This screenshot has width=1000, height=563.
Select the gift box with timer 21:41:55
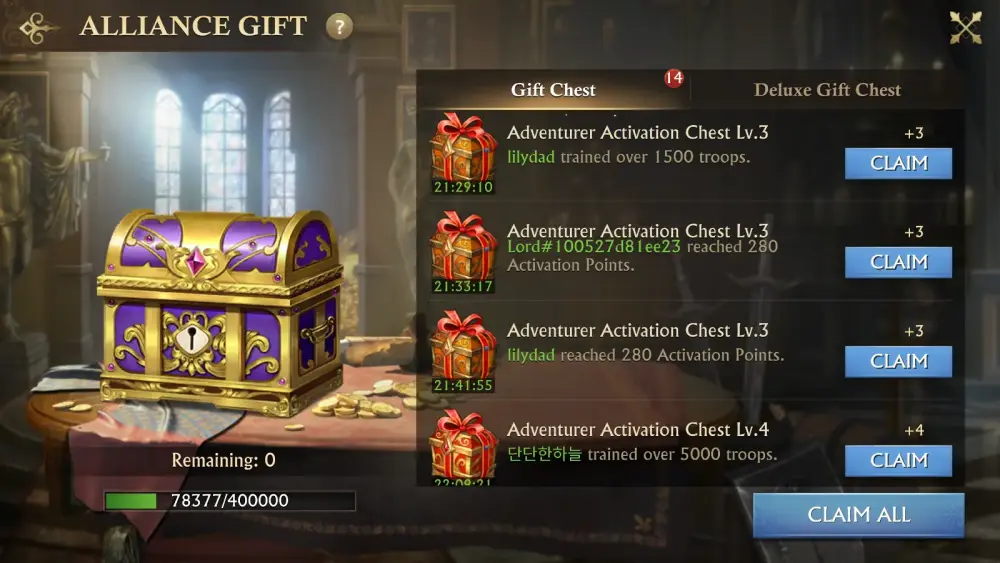[x=463, y=351]
